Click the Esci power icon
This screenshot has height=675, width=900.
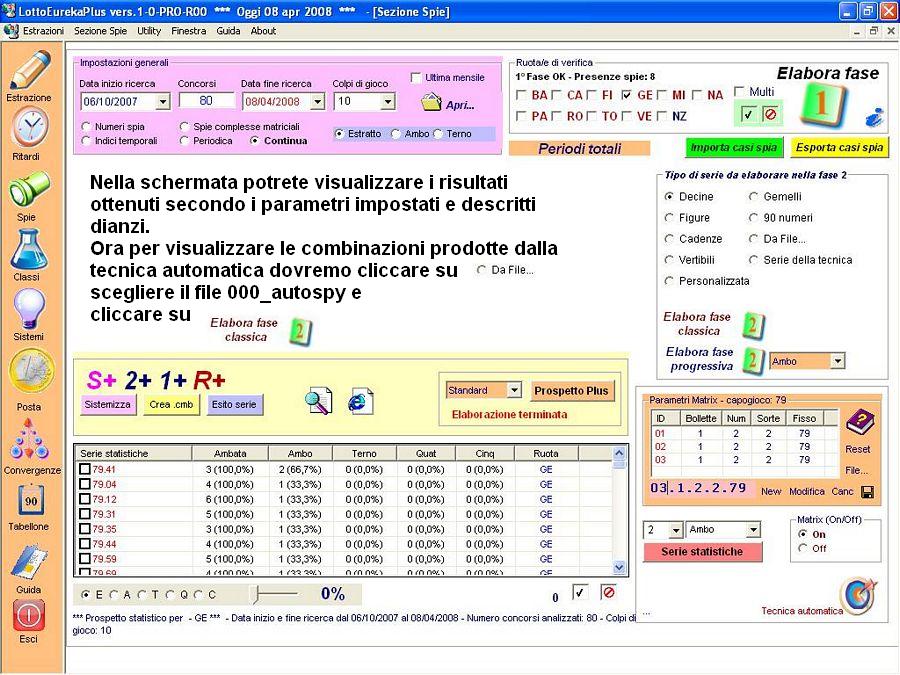(29, 615)
